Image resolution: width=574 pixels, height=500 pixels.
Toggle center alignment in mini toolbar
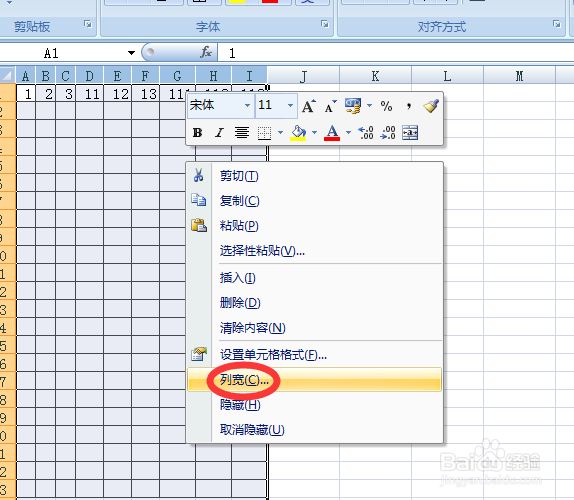click(x=242, y=133)
